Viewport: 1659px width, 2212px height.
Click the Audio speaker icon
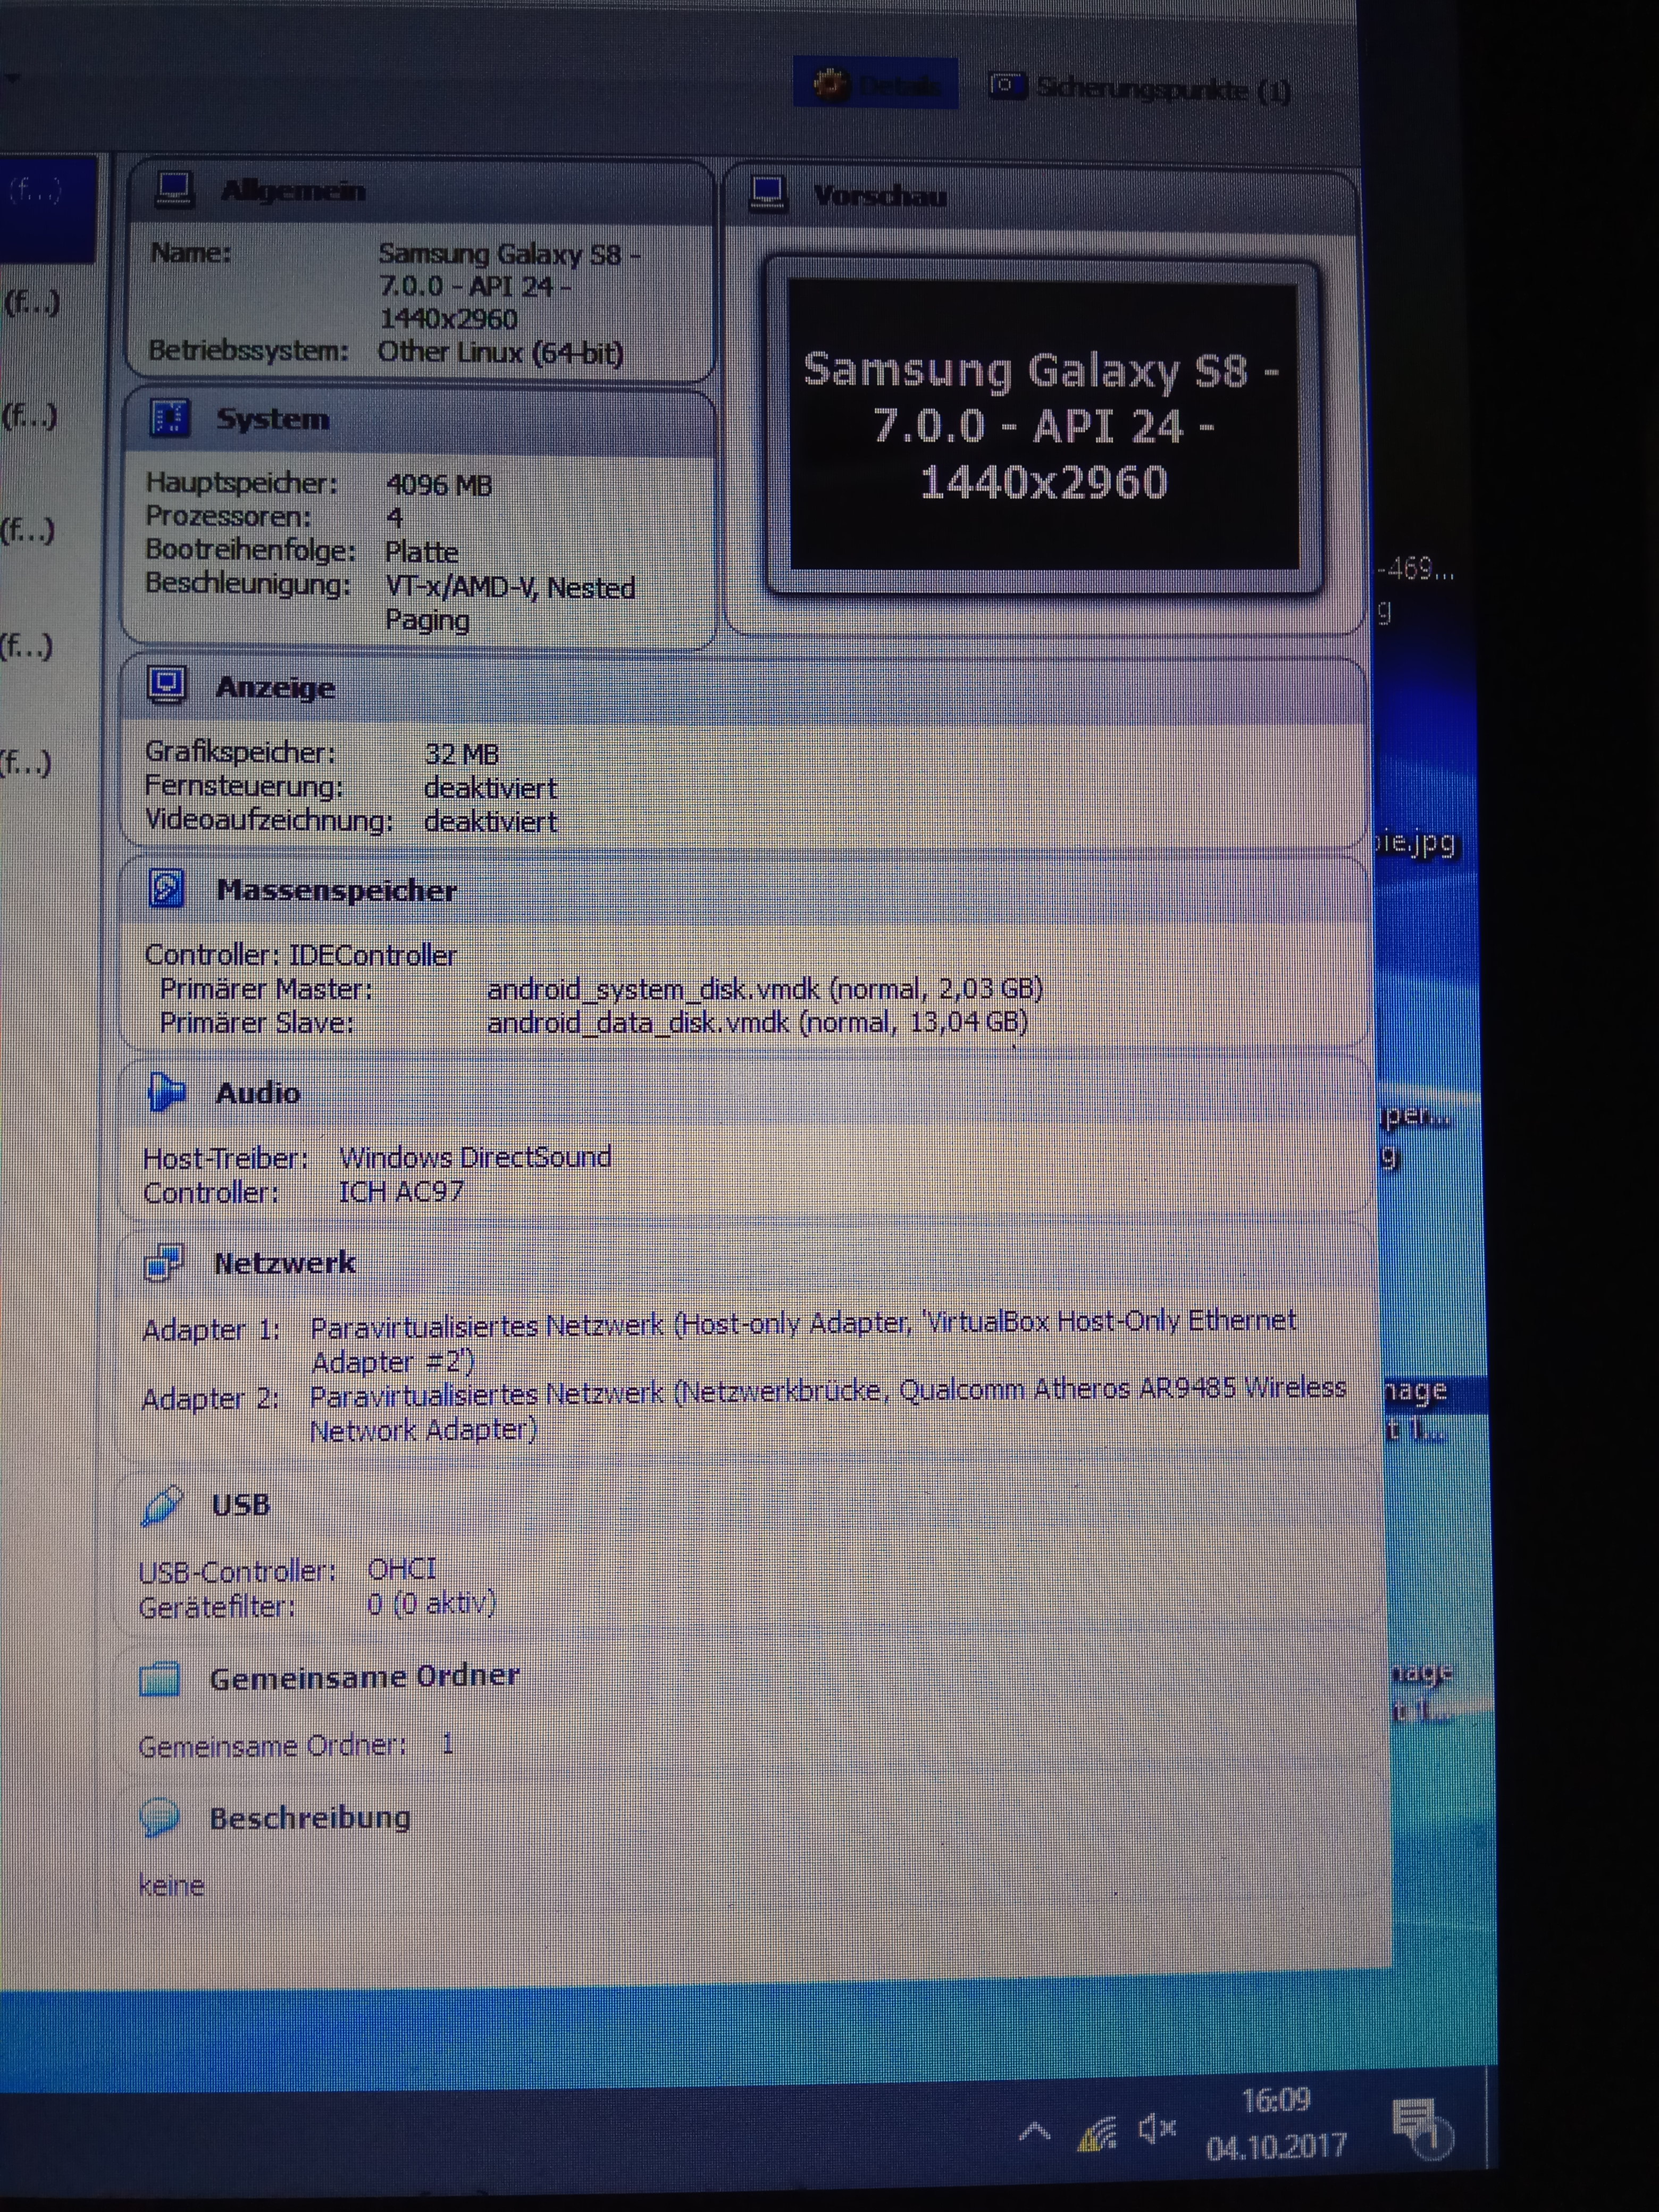[166, 1091]
